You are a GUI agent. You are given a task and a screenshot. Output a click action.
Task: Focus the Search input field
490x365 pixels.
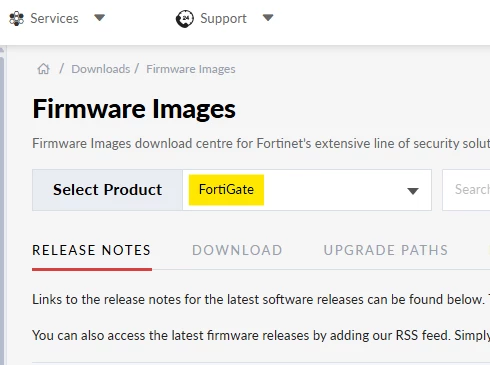[466, 190]
